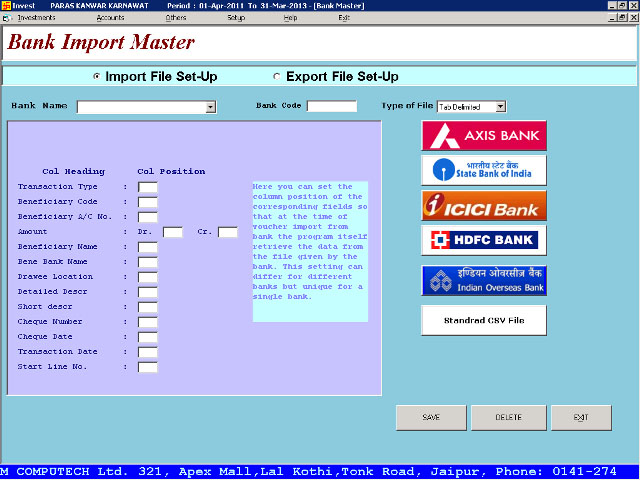Open the Accounts menu
This screenshot has width=640, height=480.
click(x=110, y=18)
